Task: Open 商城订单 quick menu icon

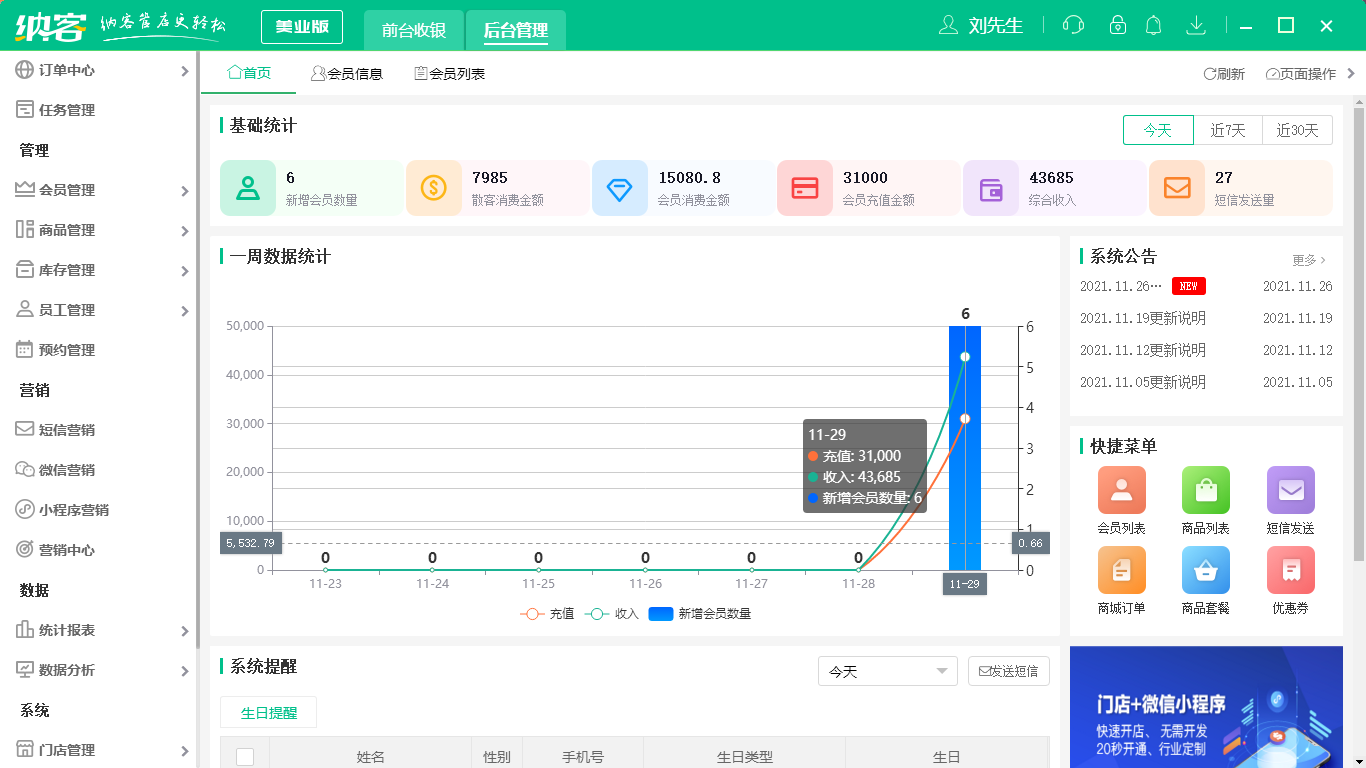Action: [1121, 570]
